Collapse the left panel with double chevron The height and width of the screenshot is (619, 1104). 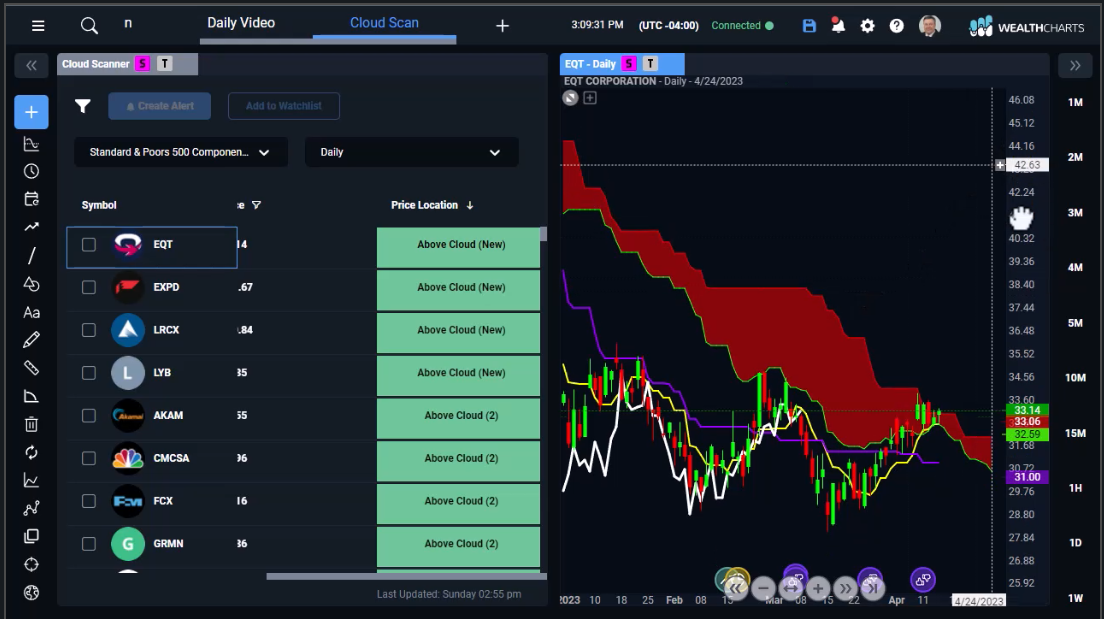pyautogui.click(x=31, y=65)
